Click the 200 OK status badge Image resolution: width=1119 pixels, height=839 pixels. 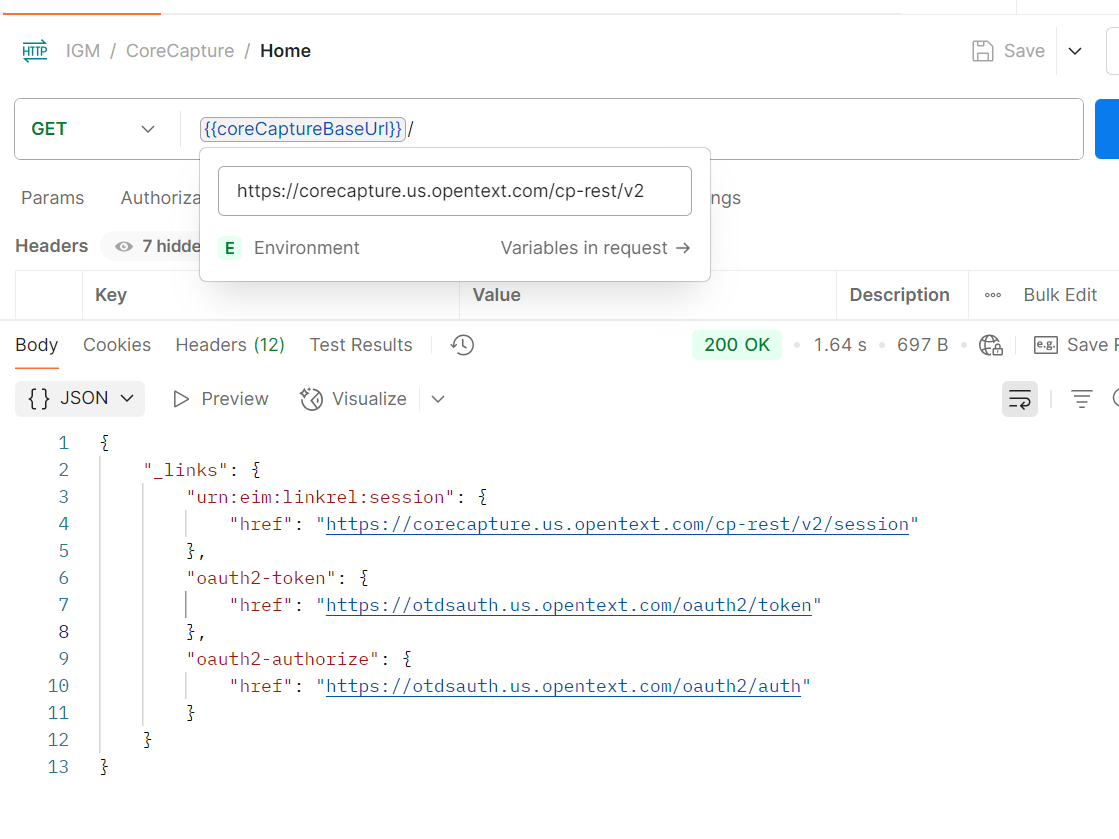click(x=737, y=345)
